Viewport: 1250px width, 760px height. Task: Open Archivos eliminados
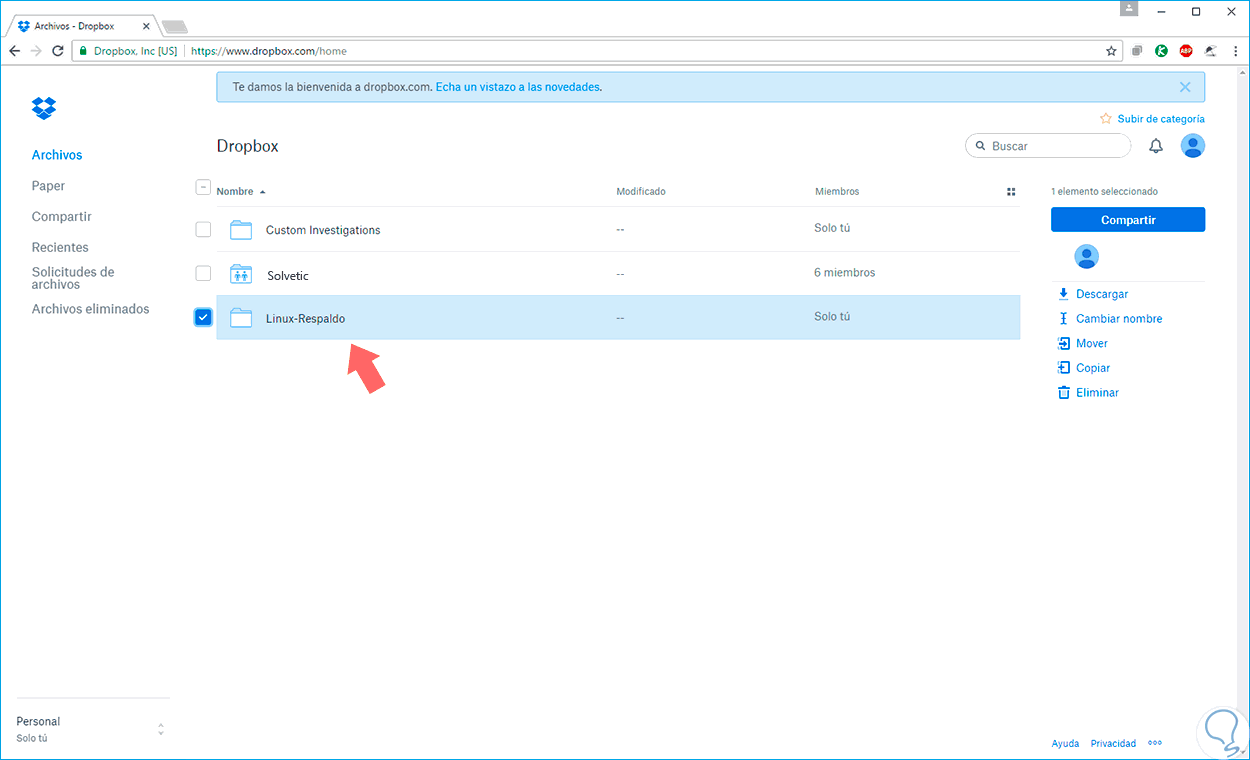(90, 310)
